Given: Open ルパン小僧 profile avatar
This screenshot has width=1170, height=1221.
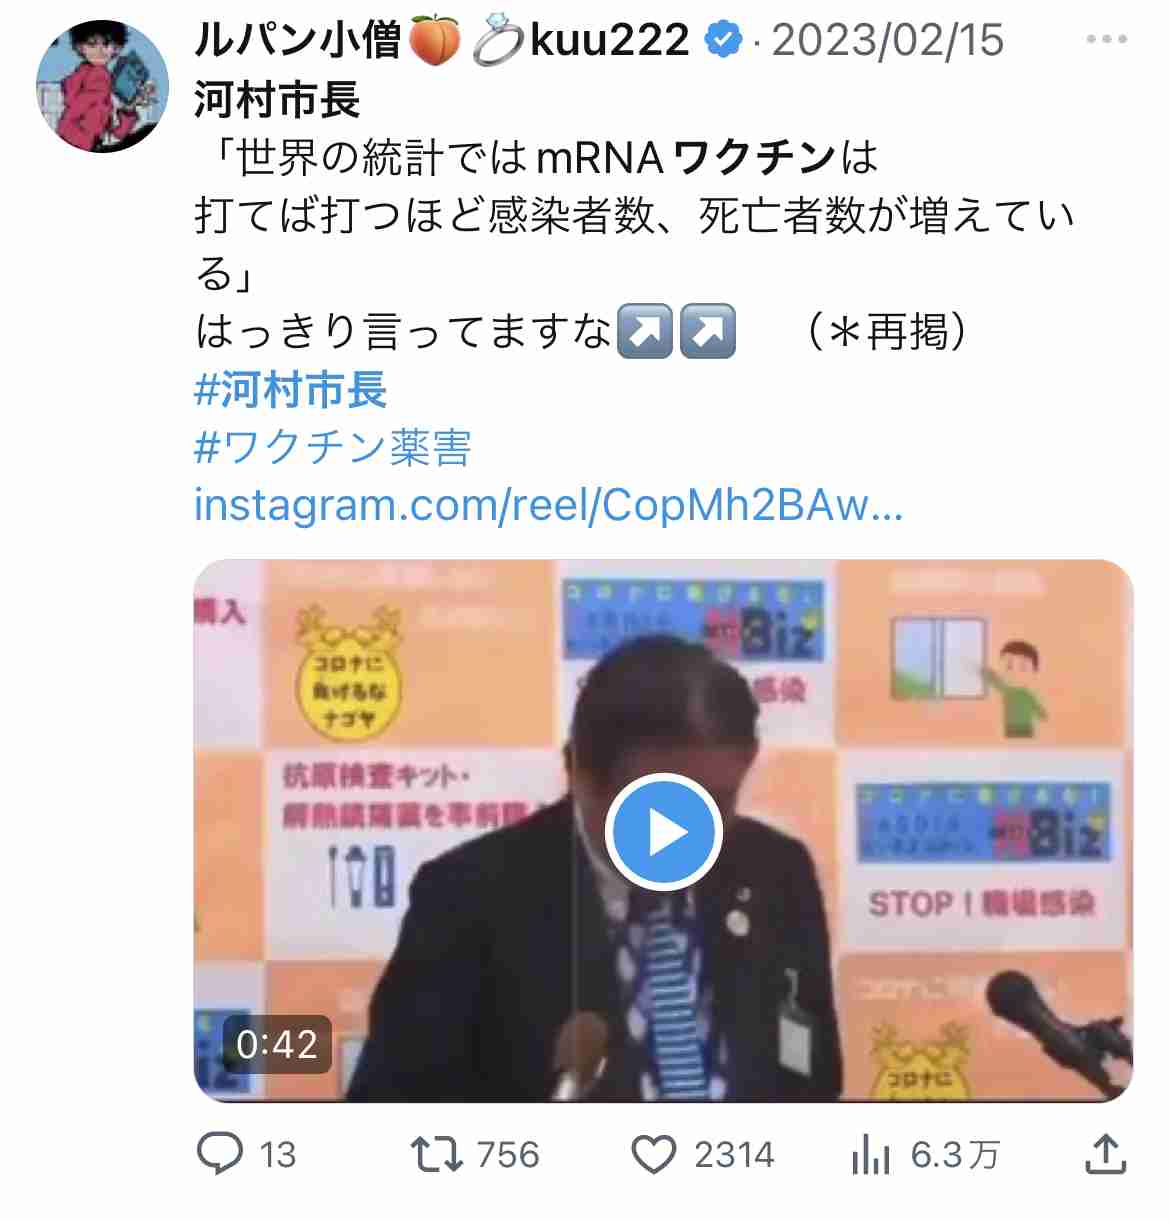Looking at the screenshot, I should click(102, 86).
